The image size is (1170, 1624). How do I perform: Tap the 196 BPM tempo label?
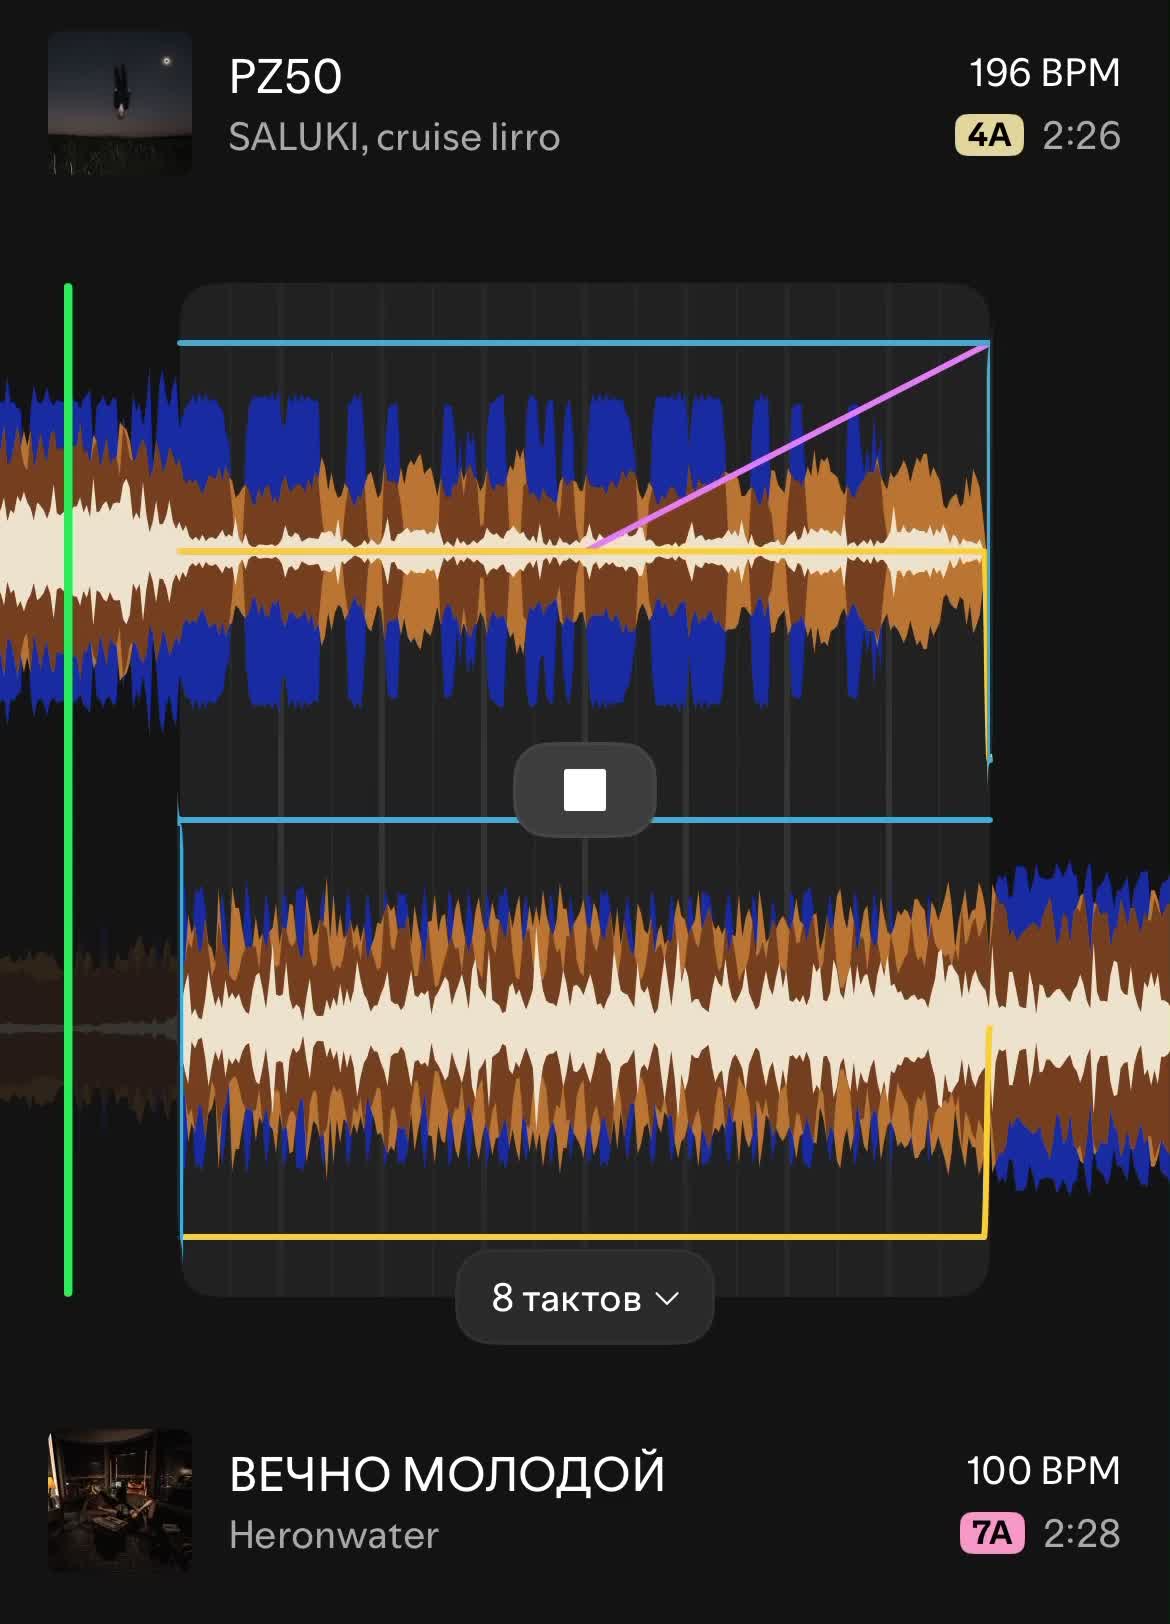1044,73
